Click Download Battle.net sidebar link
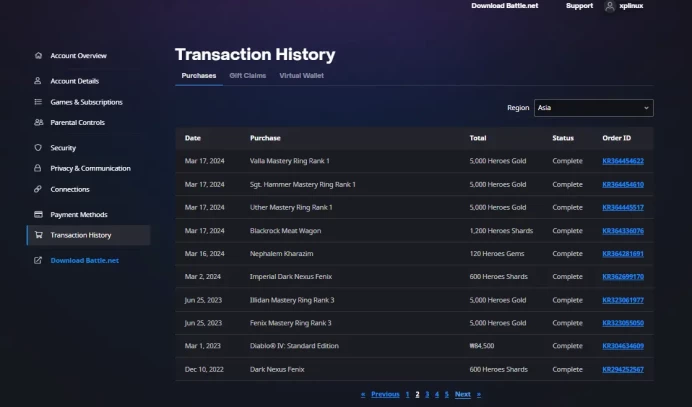 point(84,260)
